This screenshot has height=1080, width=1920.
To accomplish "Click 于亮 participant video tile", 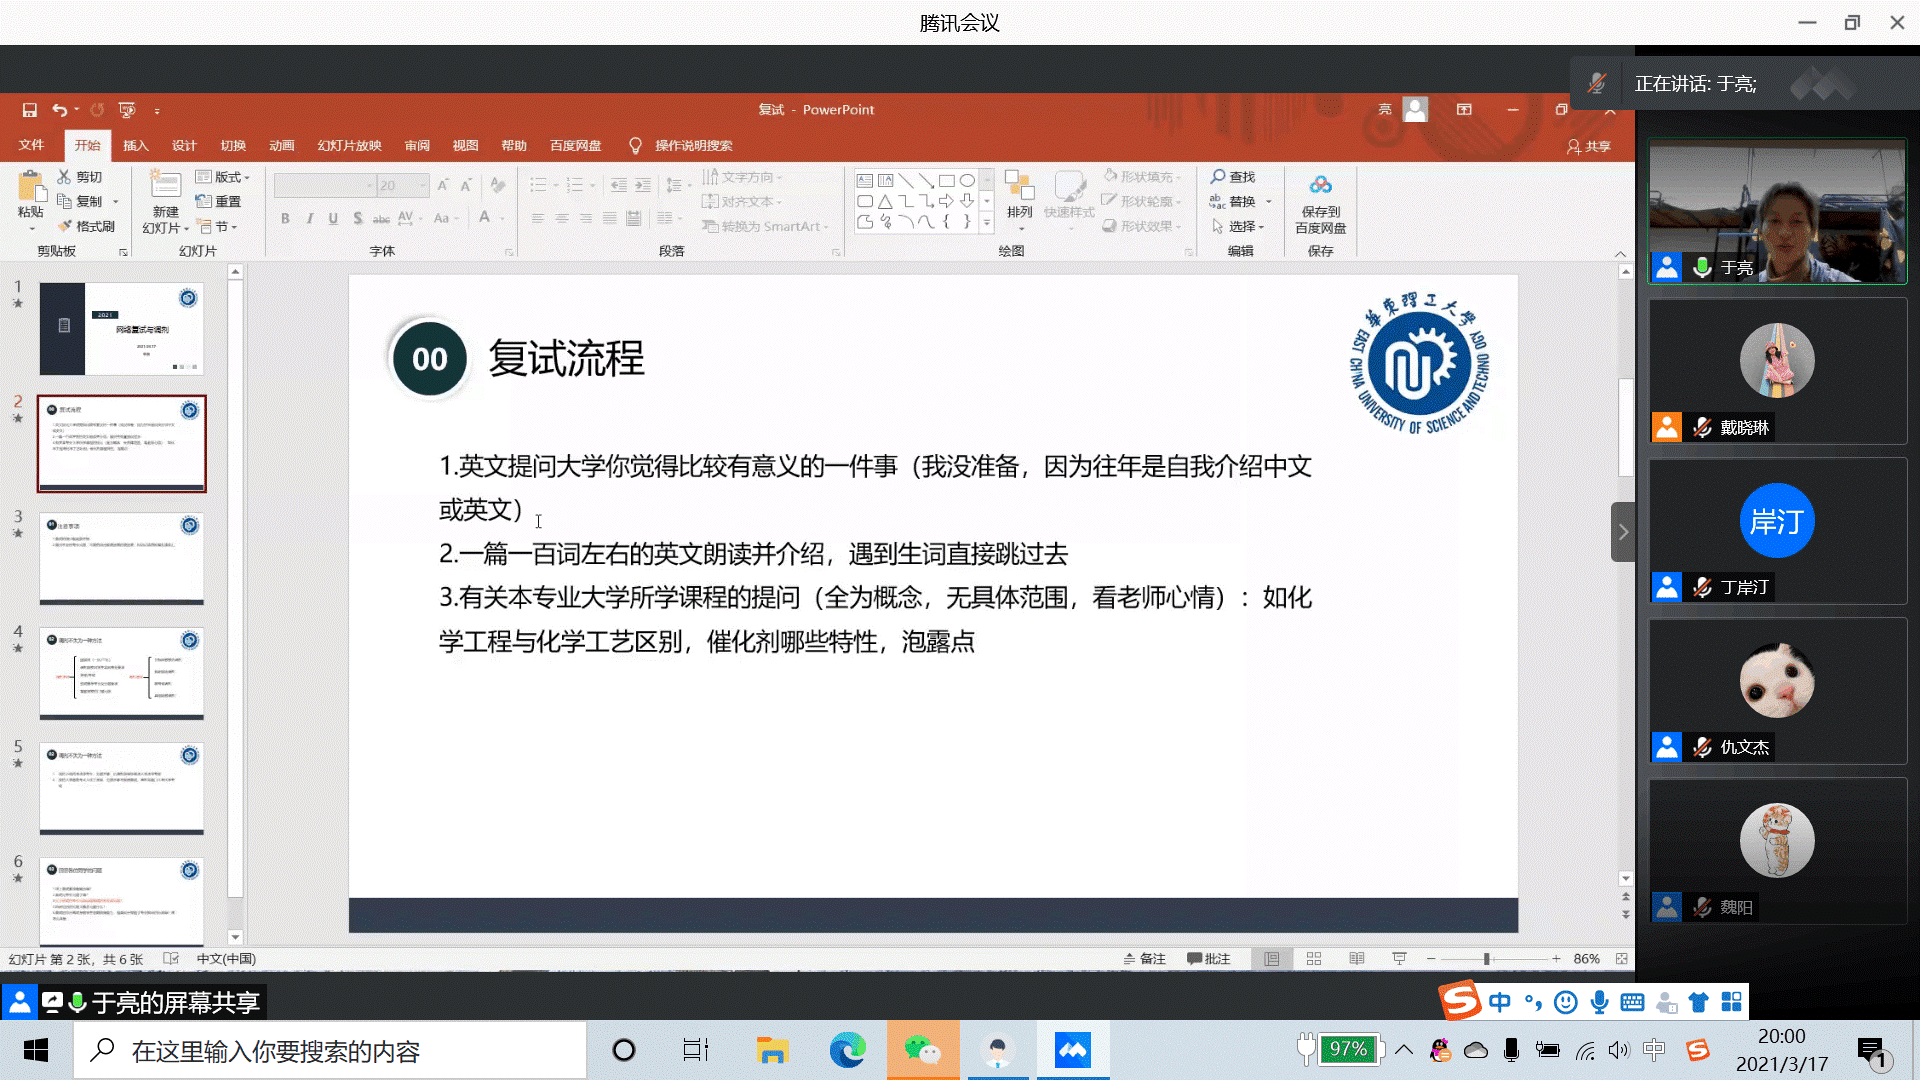I will pyautogui.click(x=1777, y=212).
